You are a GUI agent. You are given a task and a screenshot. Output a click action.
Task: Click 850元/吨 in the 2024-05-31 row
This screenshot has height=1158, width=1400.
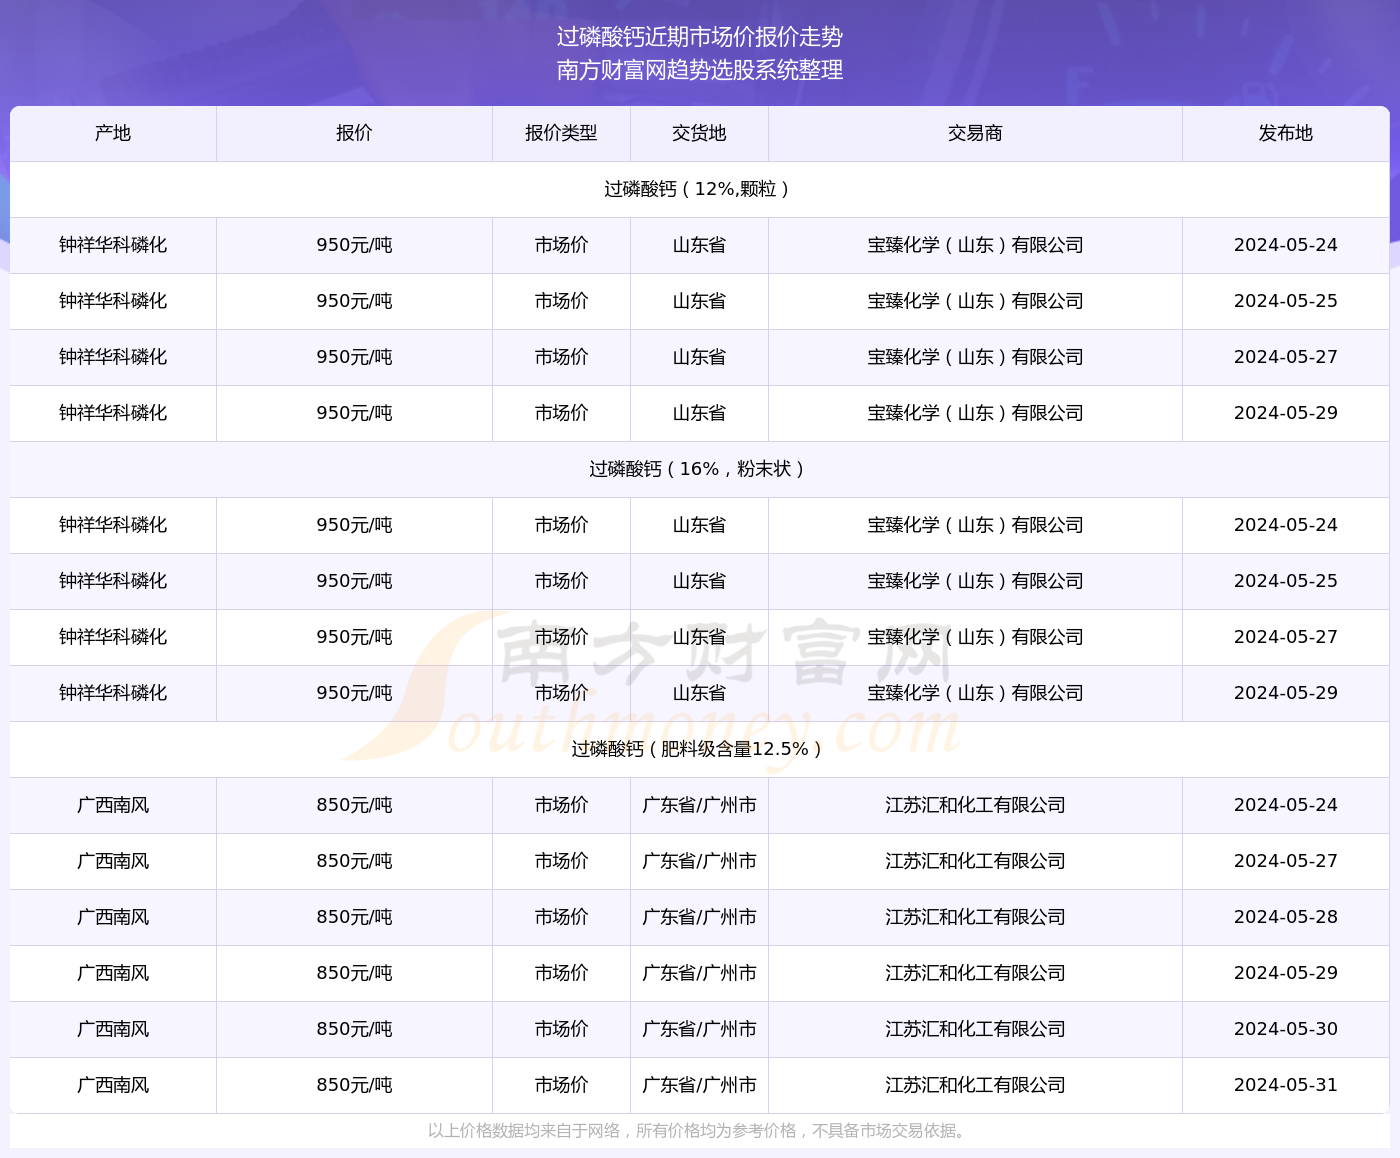[354, 1085]
